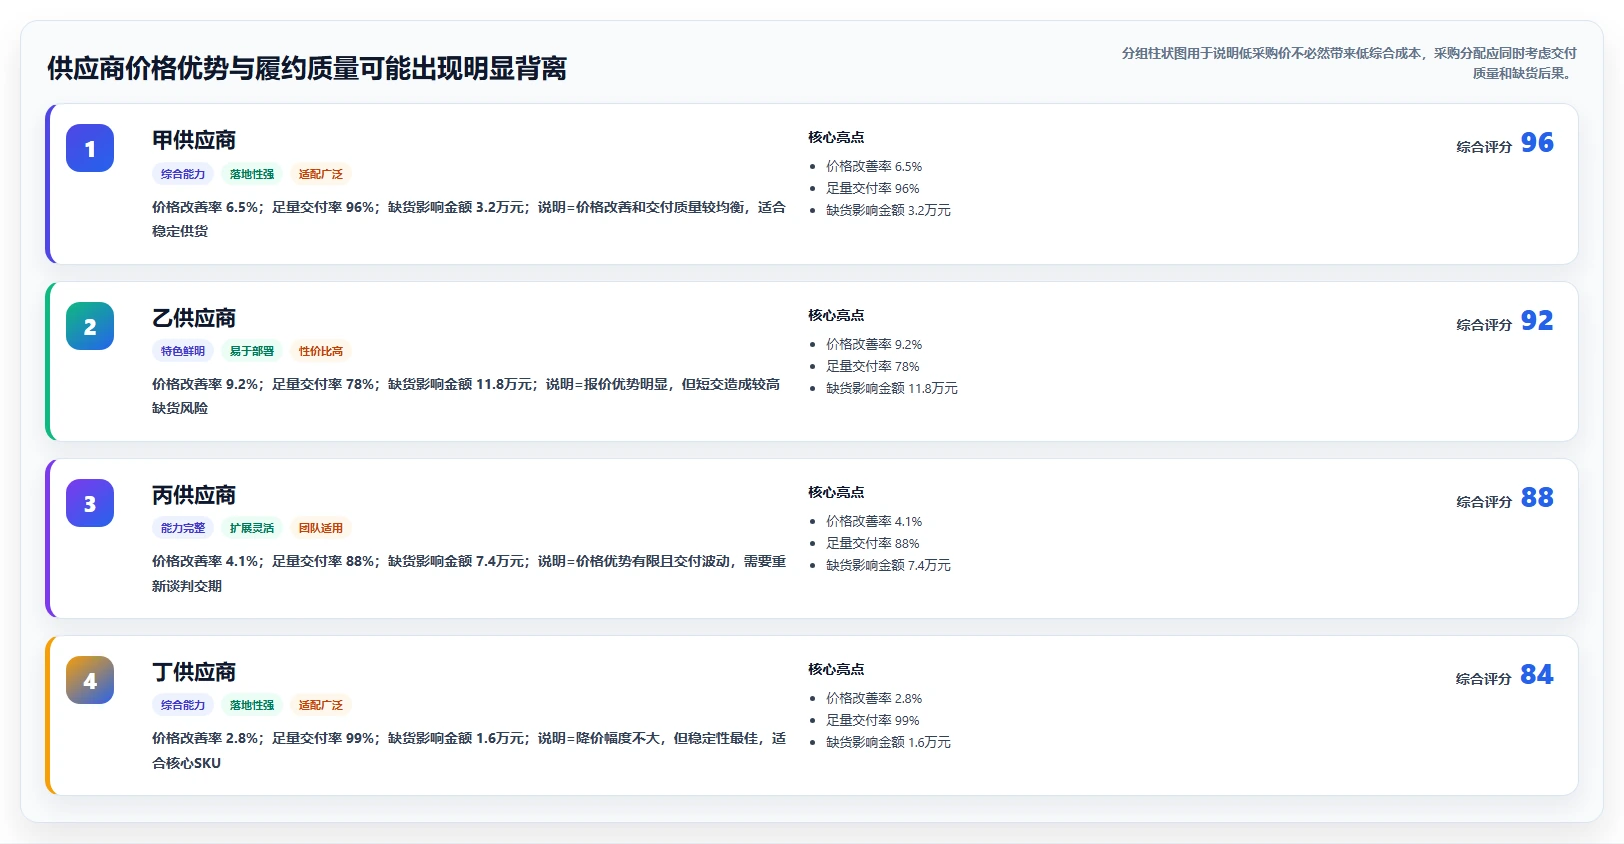Click the 易于部署 tag under 乙供应商
The image size is (1624, 844).
coord(252,351)
